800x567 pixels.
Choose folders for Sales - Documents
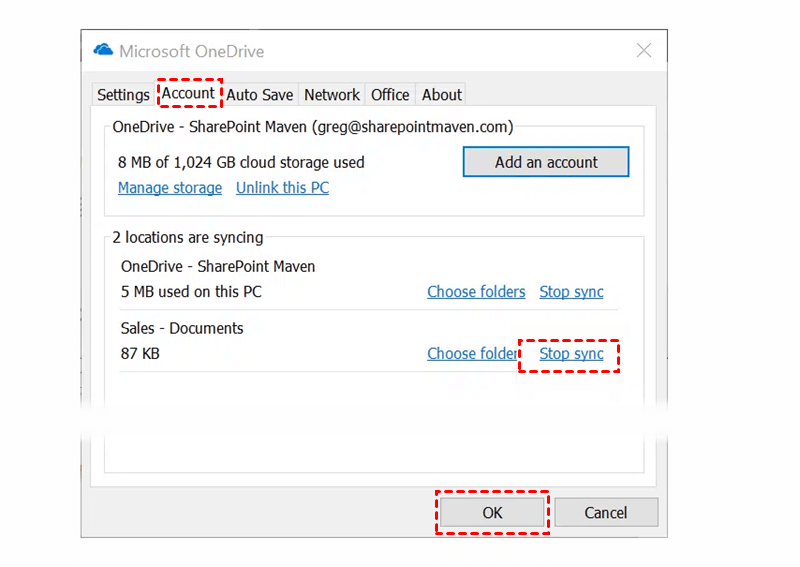click(472, 354)
